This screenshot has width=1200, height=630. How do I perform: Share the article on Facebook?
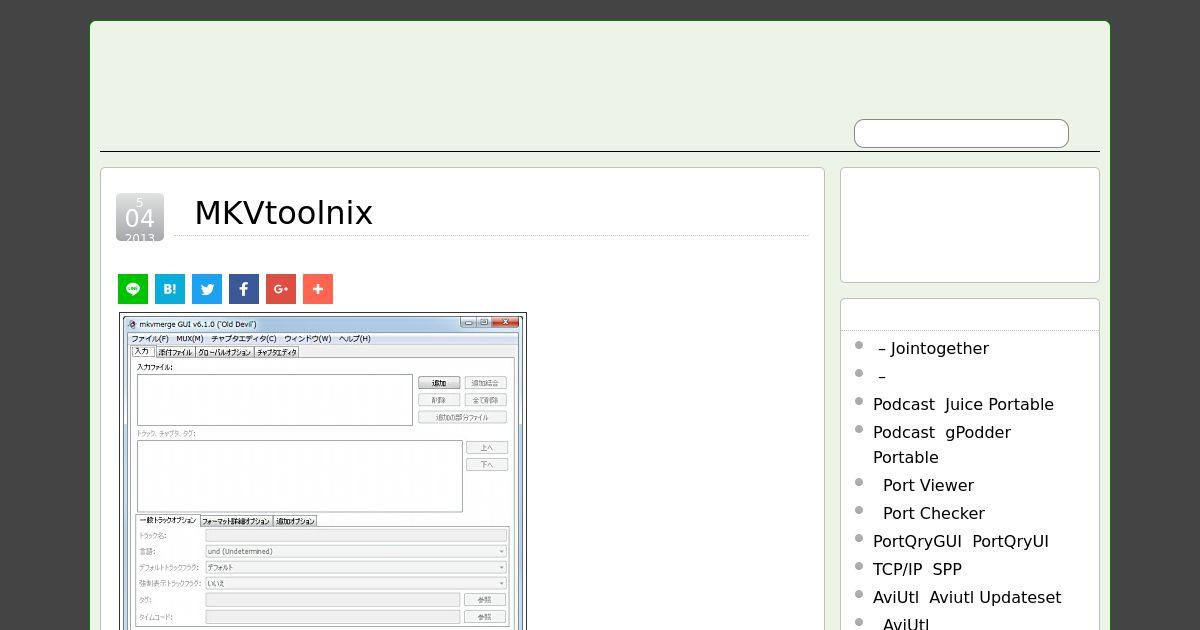tap(244, 289)
